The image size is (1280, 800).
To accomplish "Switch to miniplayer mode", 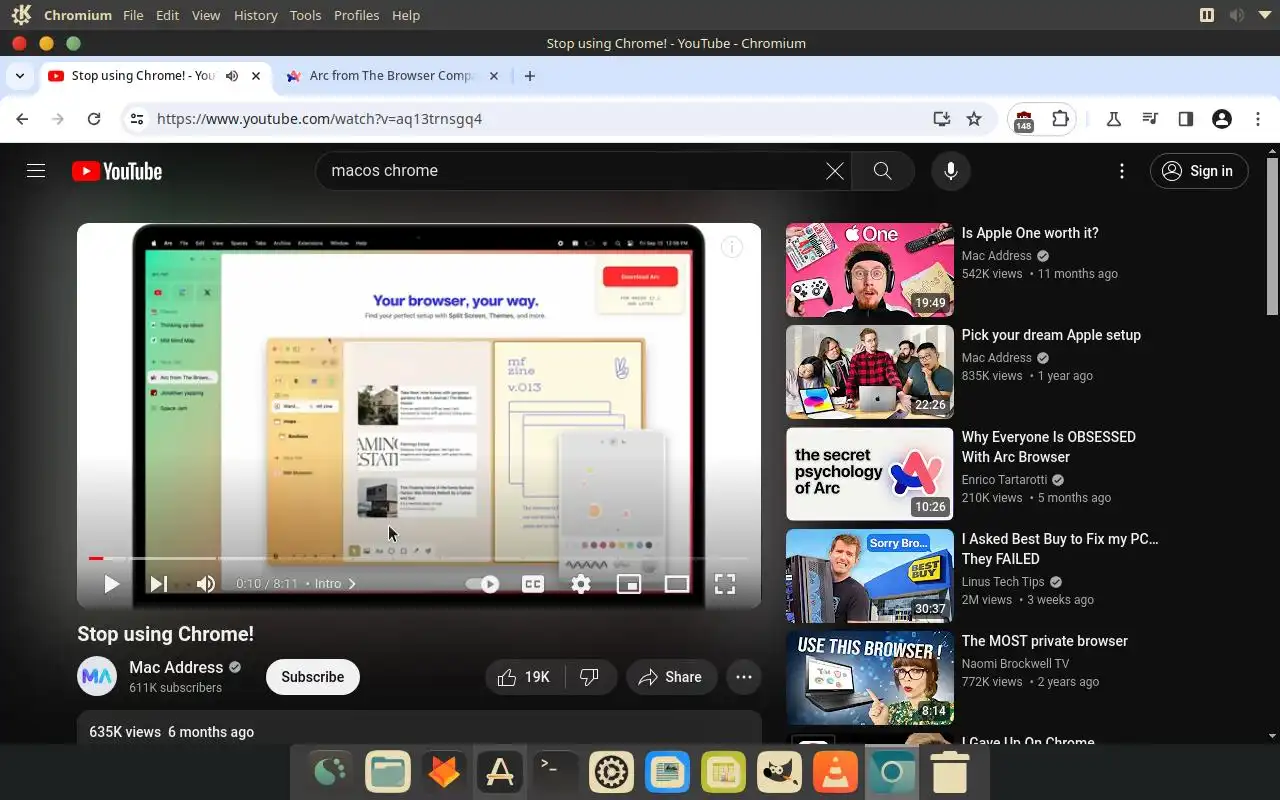I will click(x=629, y=584).
